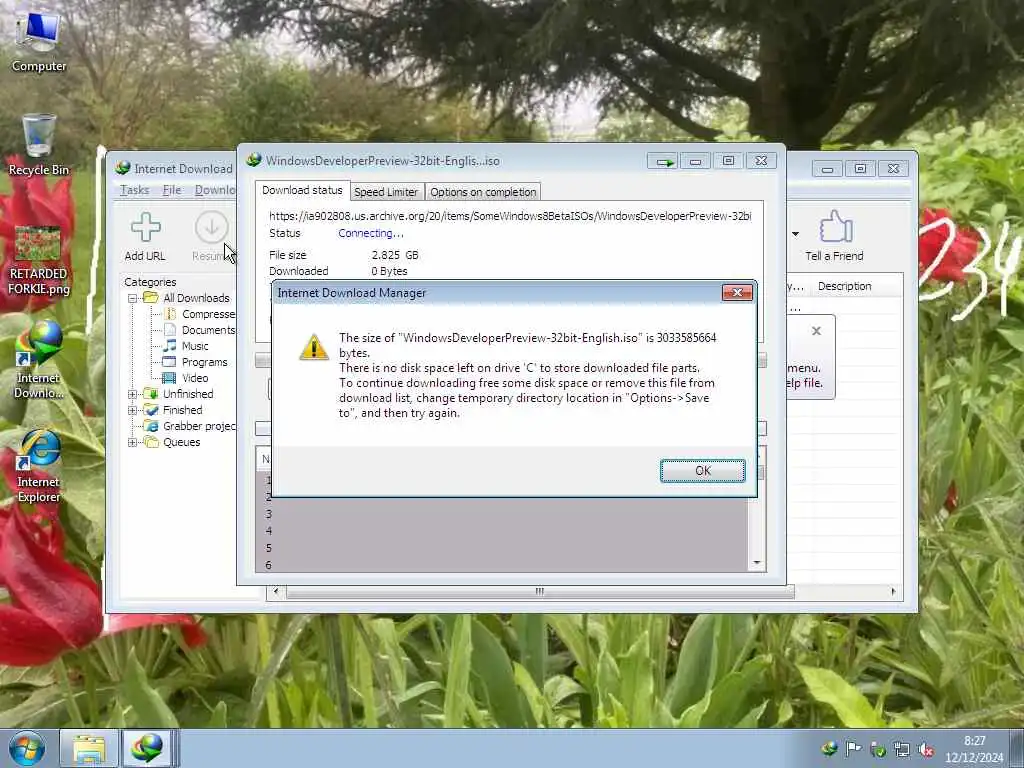
Task: Open the Tasks menu in IDM
Action: (x=135, y=190)
